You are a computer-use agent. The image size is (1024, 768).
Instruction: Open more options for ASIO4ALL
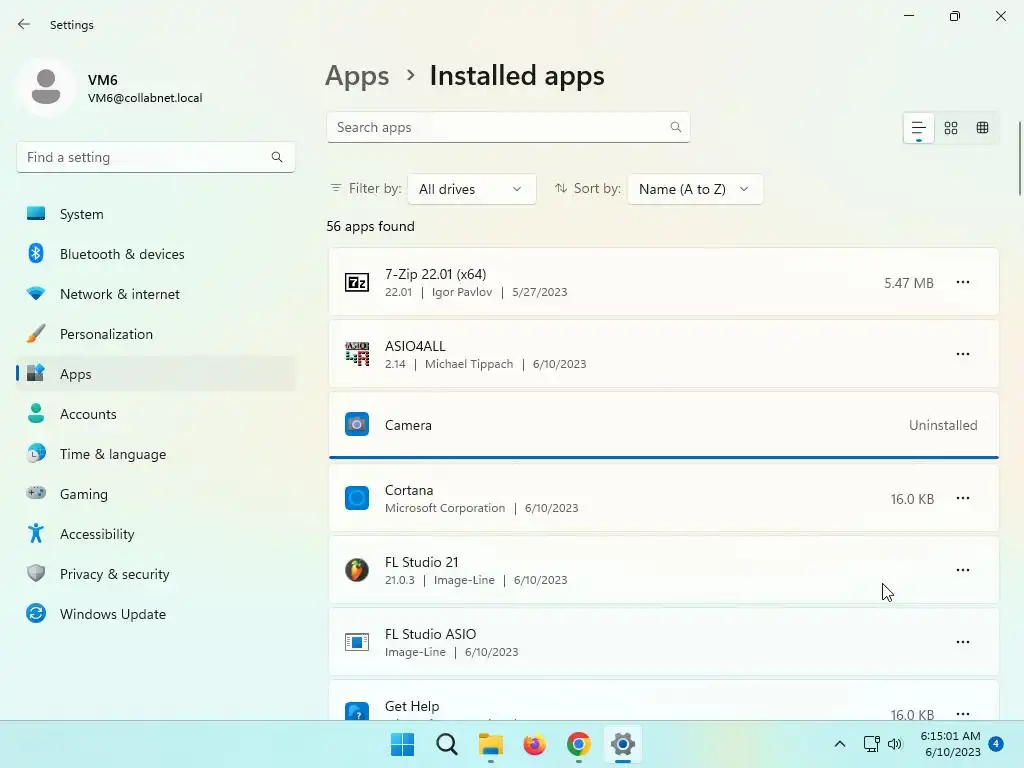[963, 354]
